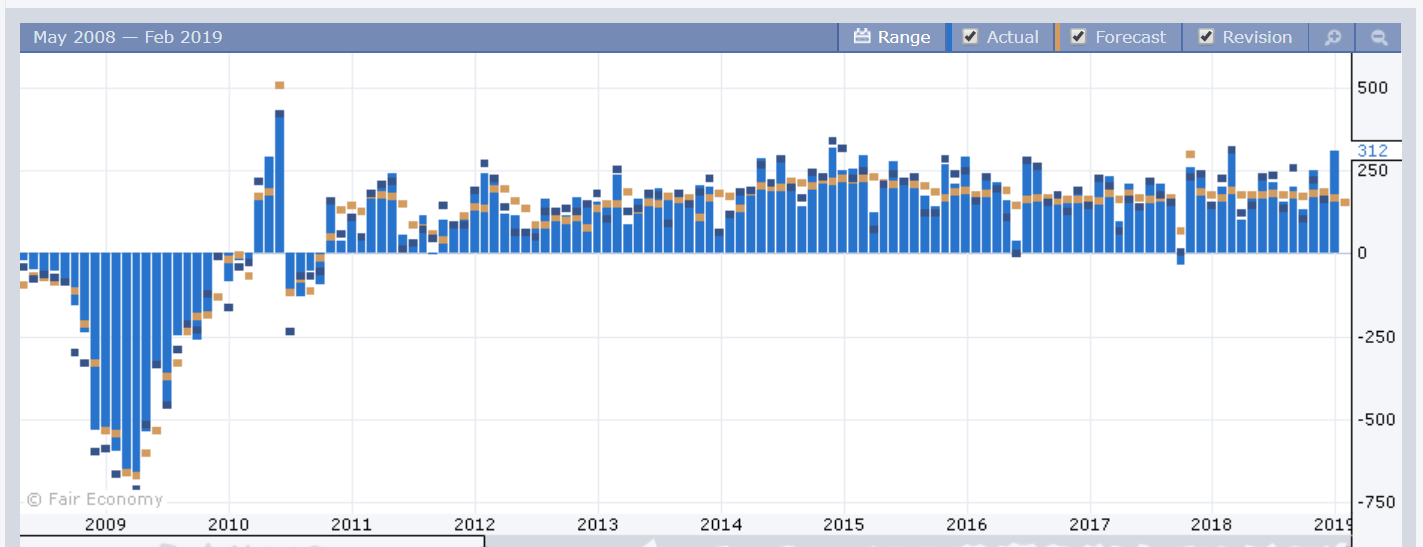Viewport: 1423px width, 547px height.
Task: Zoom out with the magnifier minus icon
Action: click(x=1378, y=37)
